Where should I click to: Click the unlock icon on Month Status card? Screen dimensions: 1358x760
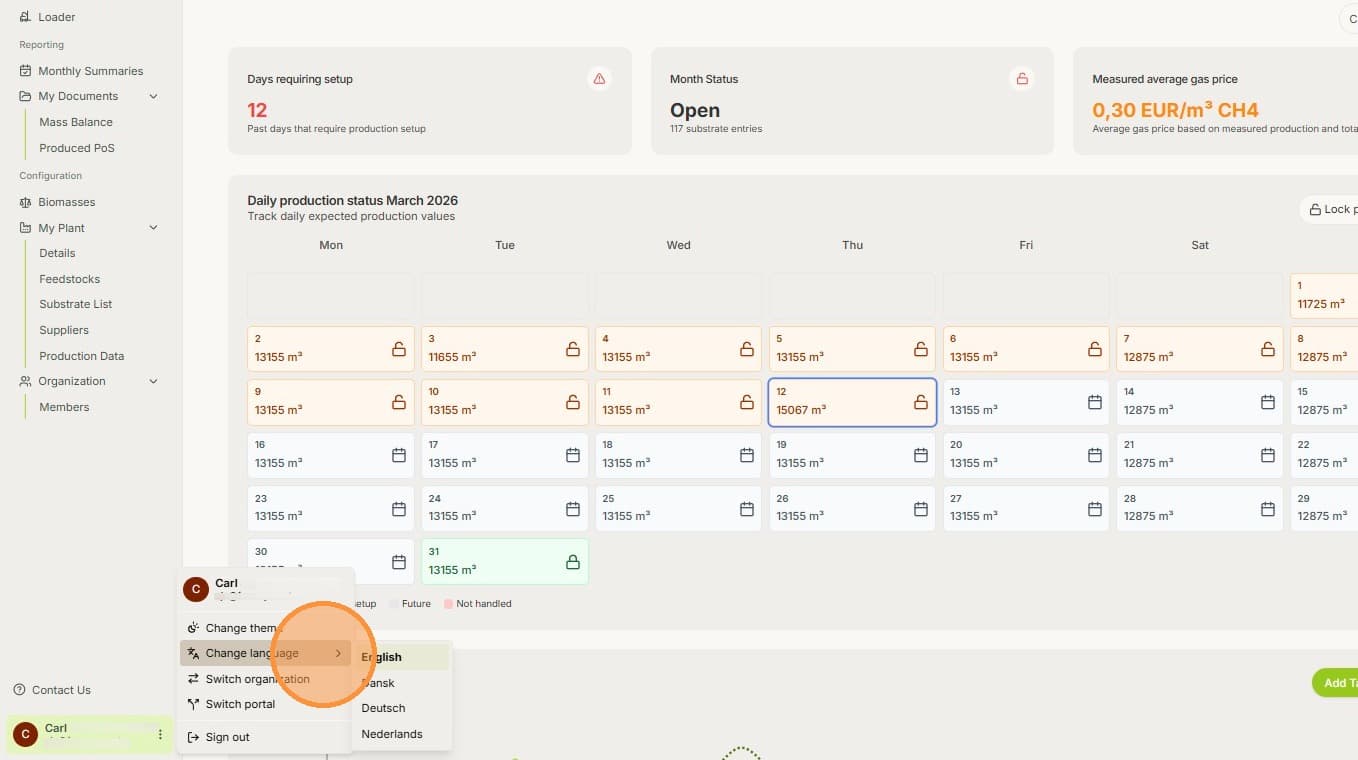point(1021,79)
